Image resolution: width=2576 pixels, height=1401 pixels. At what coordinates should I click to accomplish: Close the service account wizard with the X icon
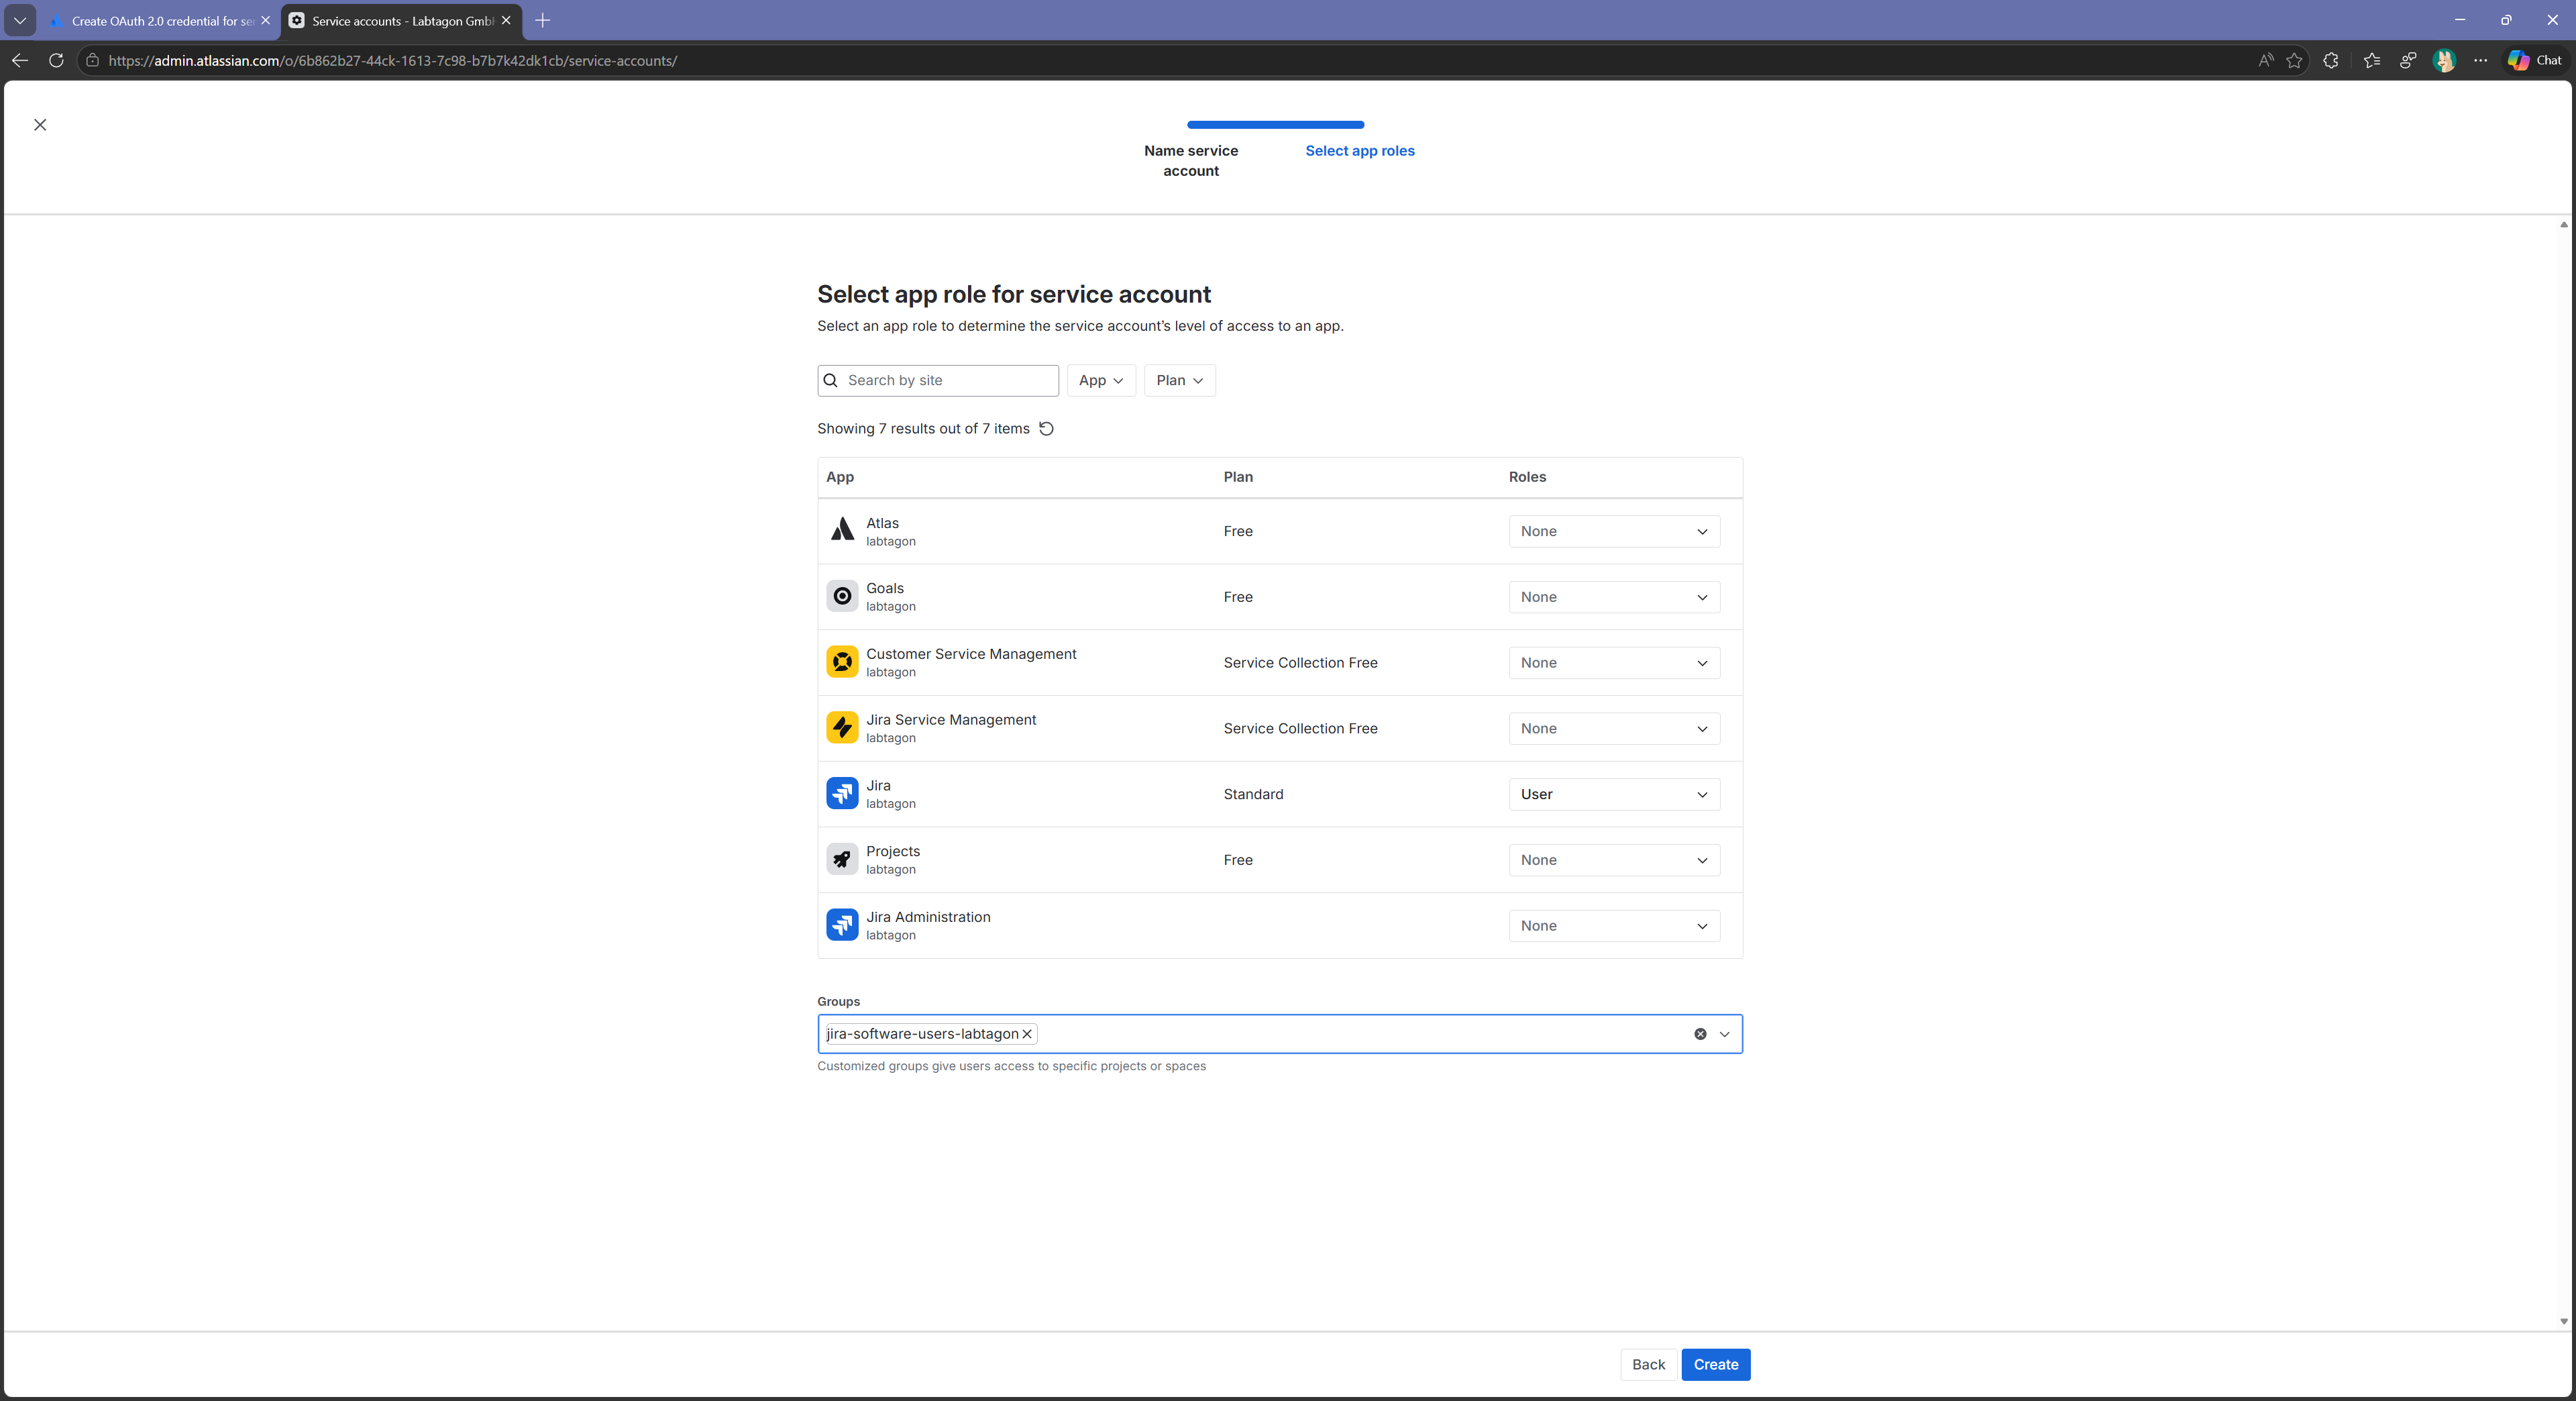[x=40, y=125]
